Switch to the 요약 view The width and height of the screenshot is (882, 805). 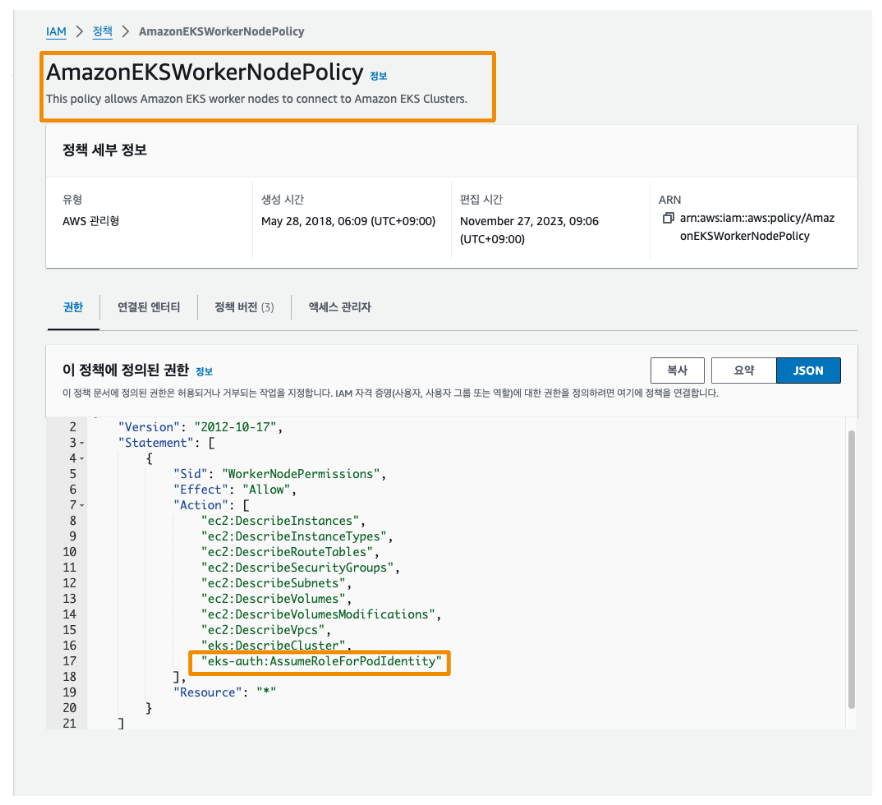click(x=744, y=370)
